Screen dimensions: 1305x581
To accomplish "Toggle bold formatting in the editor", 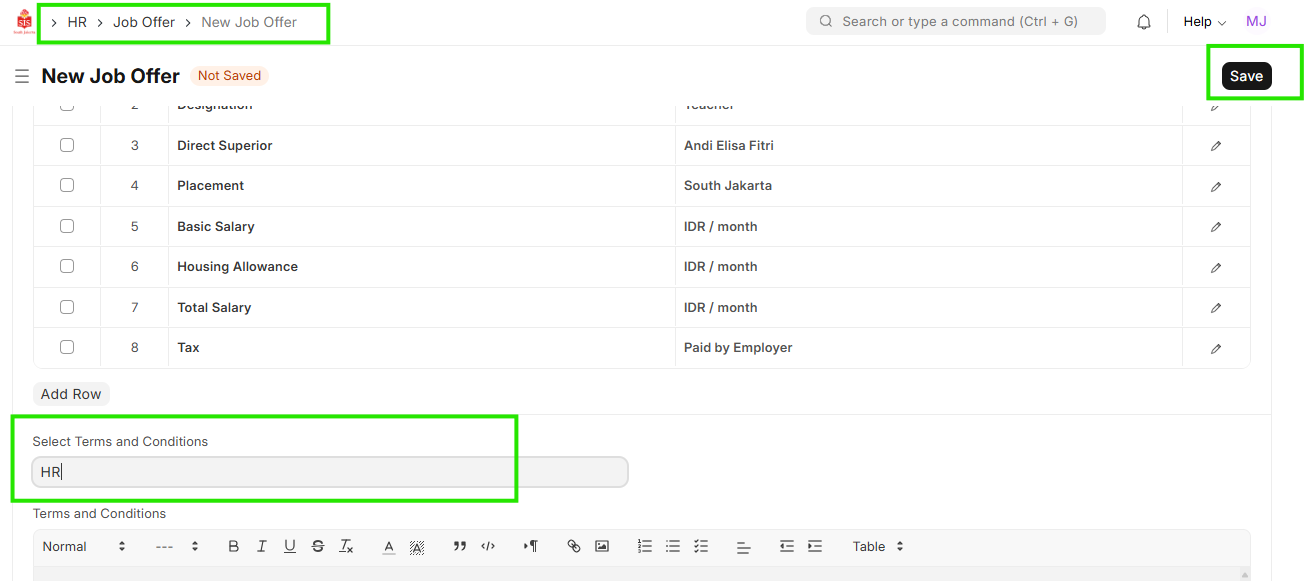I will (233, 546).
